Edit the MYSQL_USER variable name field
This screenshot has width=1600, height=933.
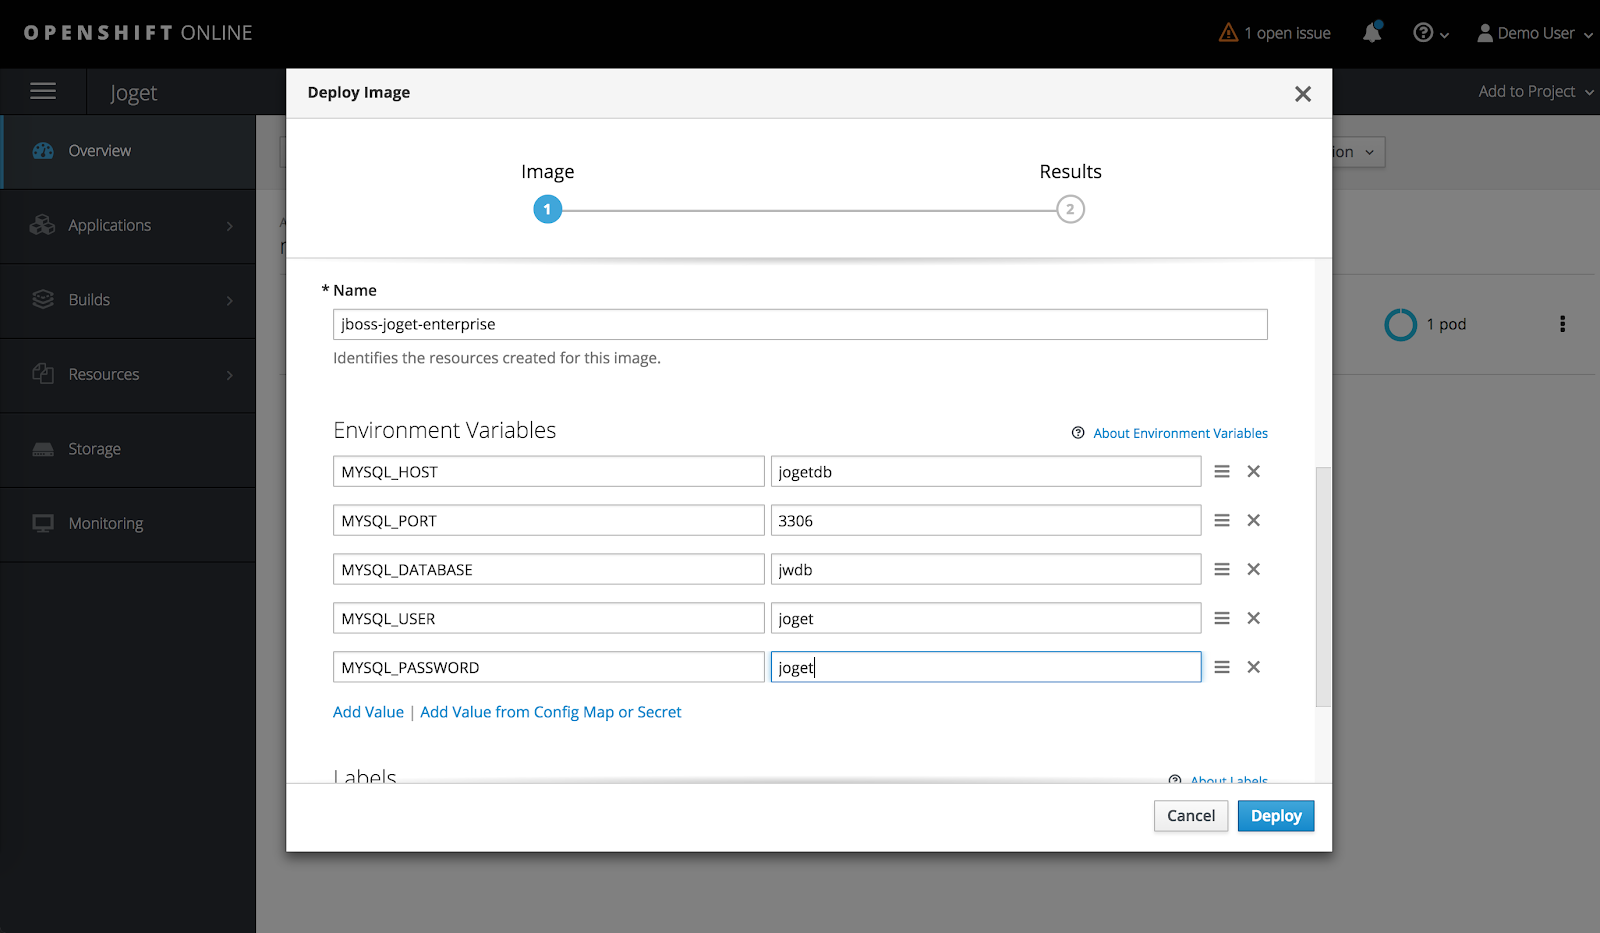[549, 619]
